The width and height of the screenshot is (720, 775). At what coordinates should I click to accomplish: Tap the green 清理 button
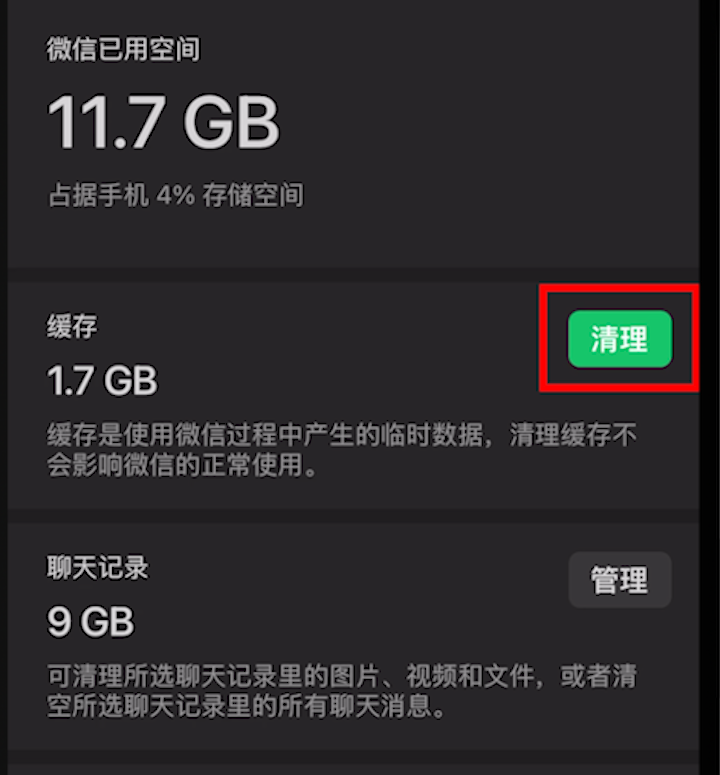coord(620,339)
